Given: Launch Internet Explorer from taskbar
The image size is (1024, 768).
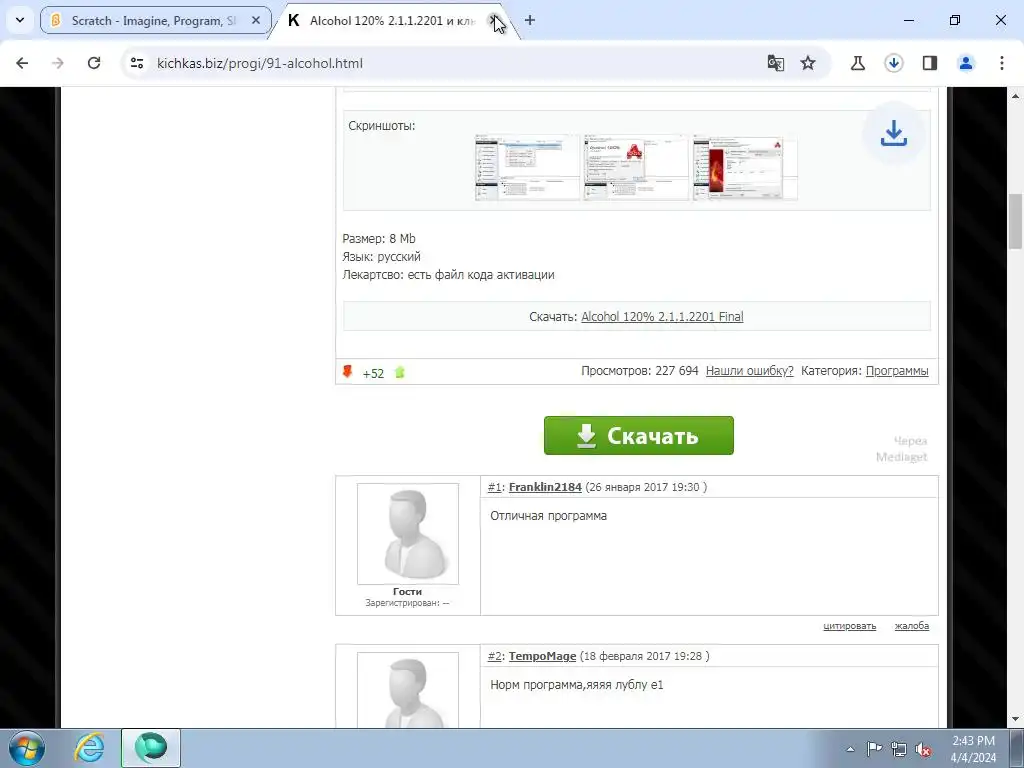Looking at the screenshot, I should point(89,748).
